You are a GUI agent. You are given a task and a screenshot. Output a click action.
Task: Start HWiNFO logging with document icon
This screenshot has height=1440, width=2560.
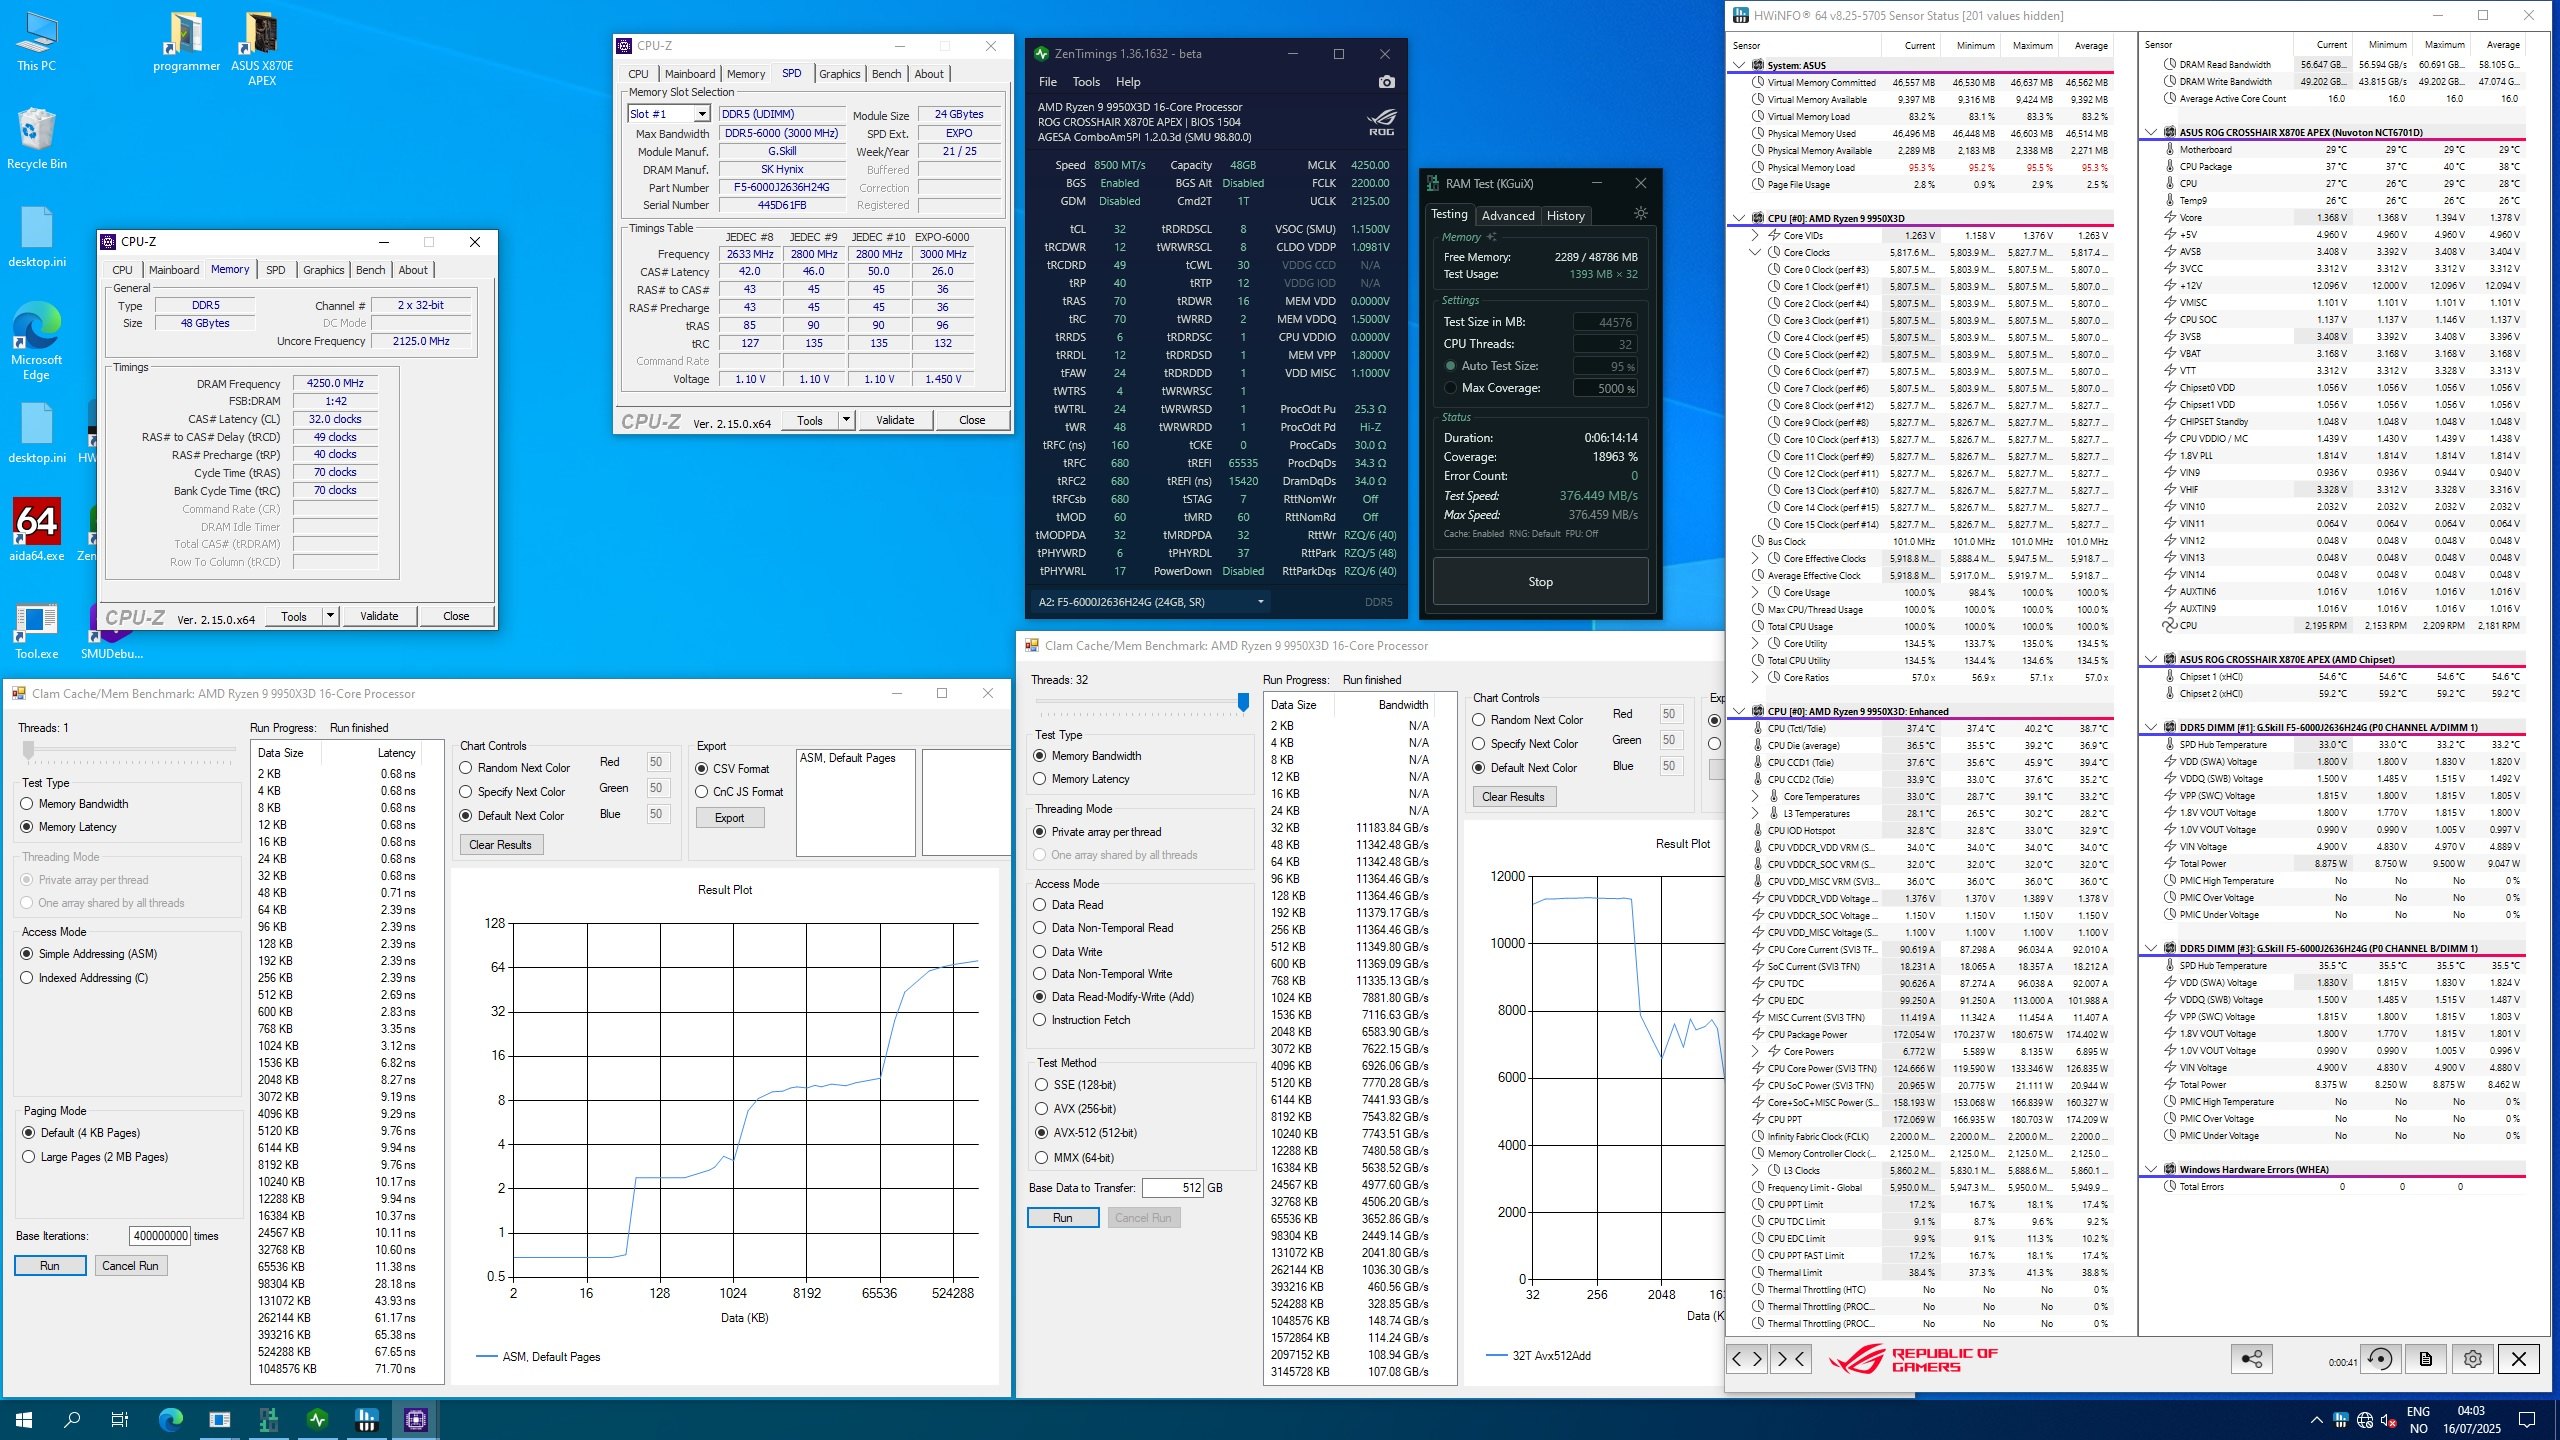[2426, 1359]
